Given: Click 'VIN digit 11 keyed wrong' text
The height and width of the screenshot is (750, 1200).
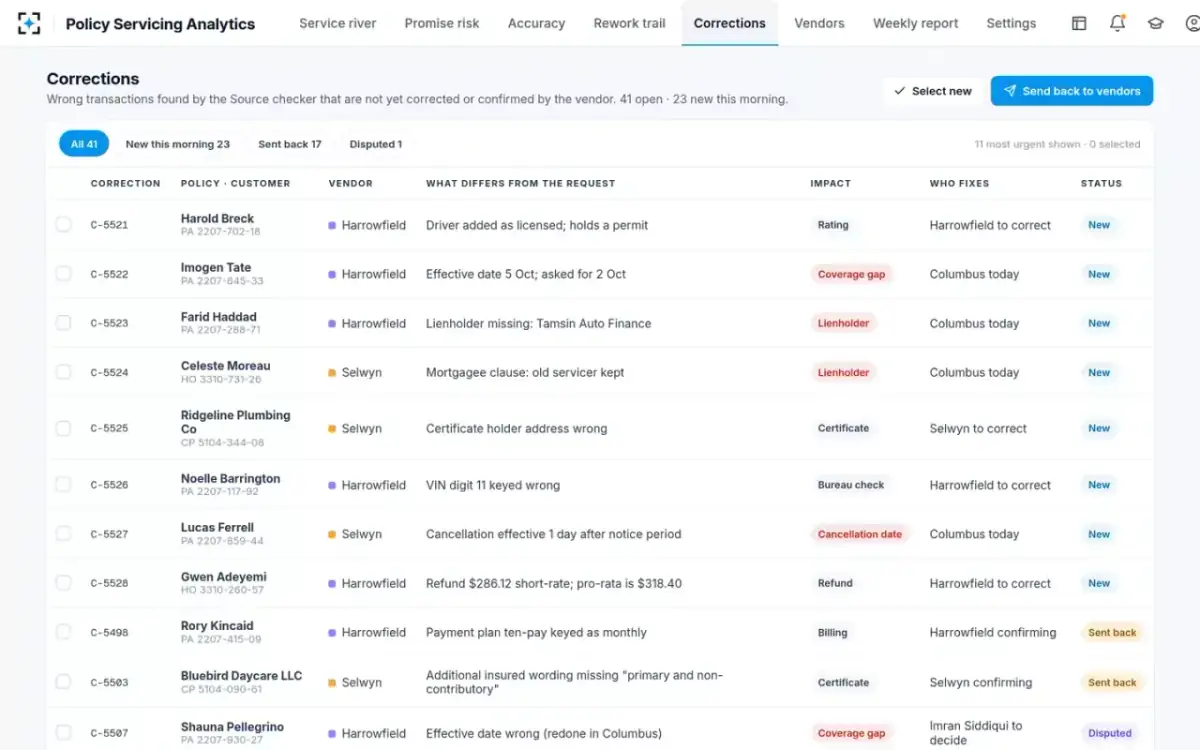Looking at the screenshot, I should coord(493,485).
